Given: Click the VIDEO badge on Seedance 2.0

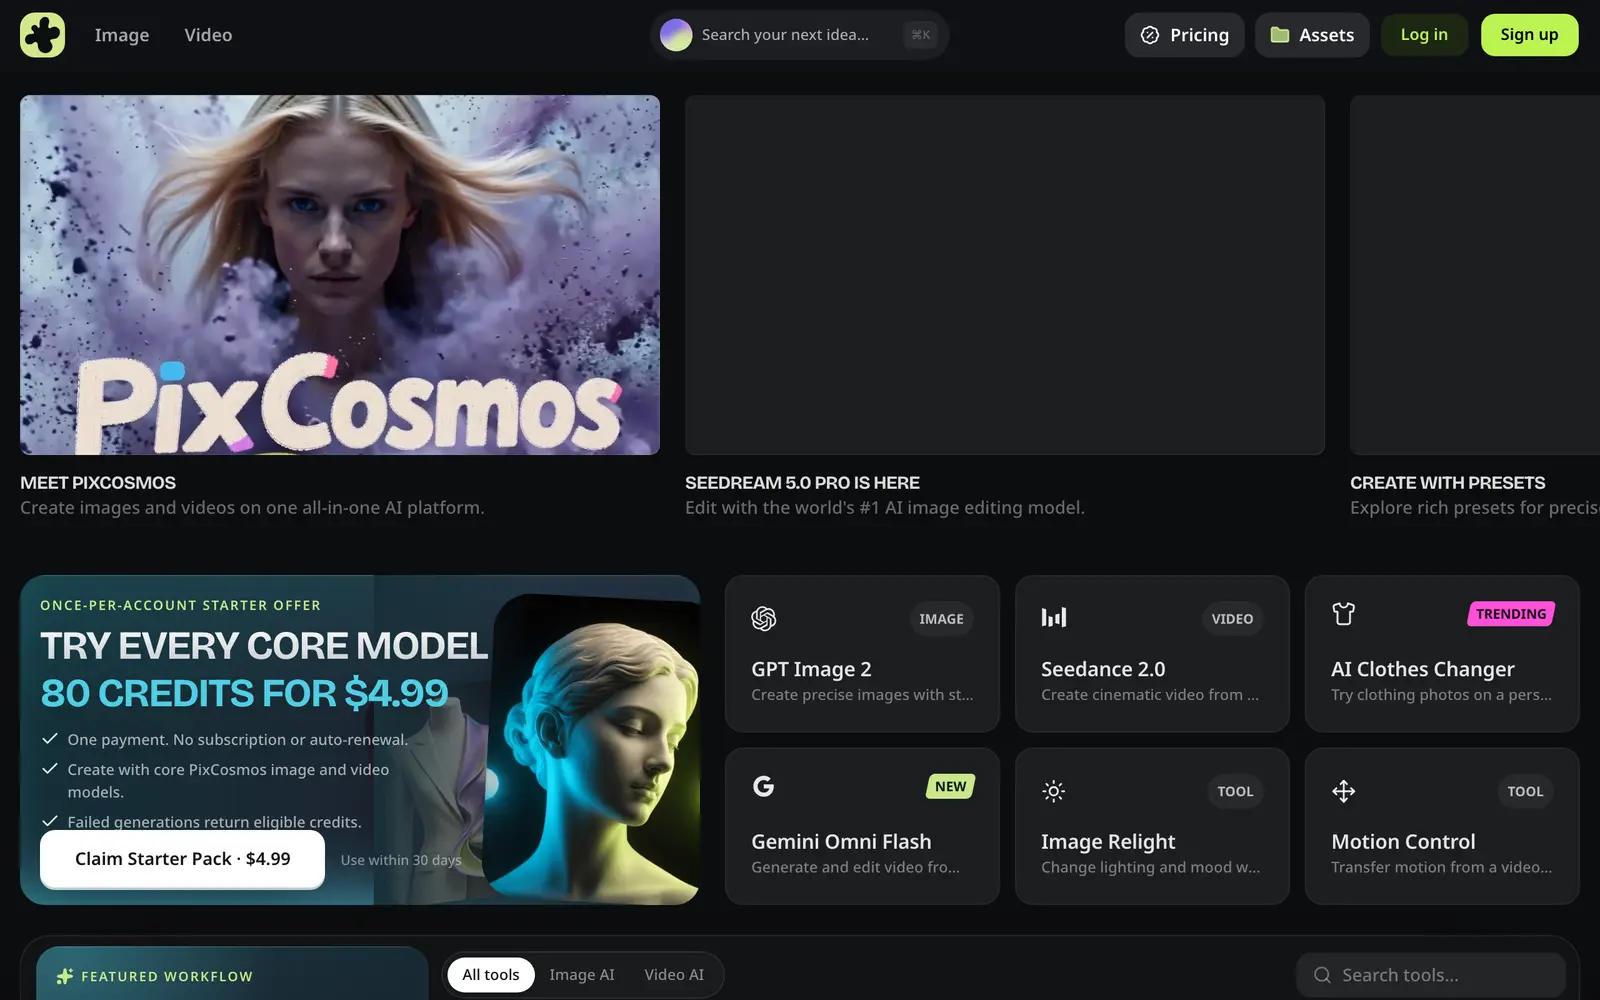Looking at the screenshot, I should (1232, 619).
